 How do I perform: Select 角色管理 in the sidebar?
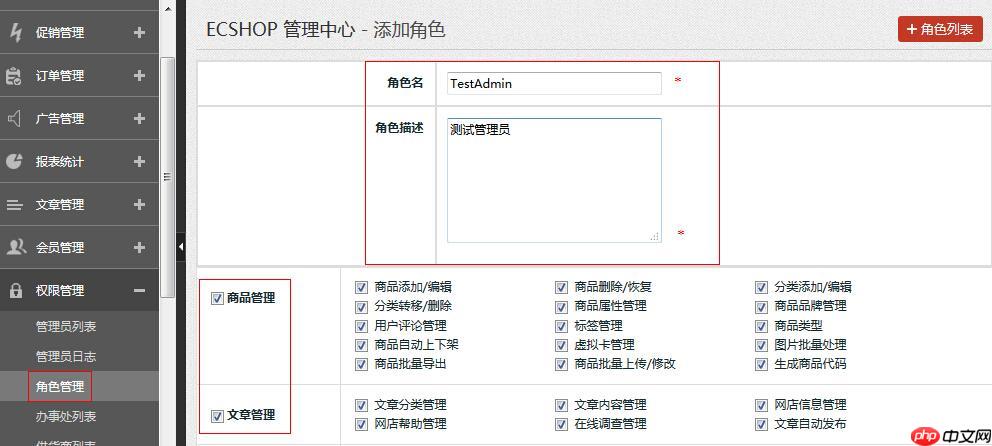click(59, 386)
